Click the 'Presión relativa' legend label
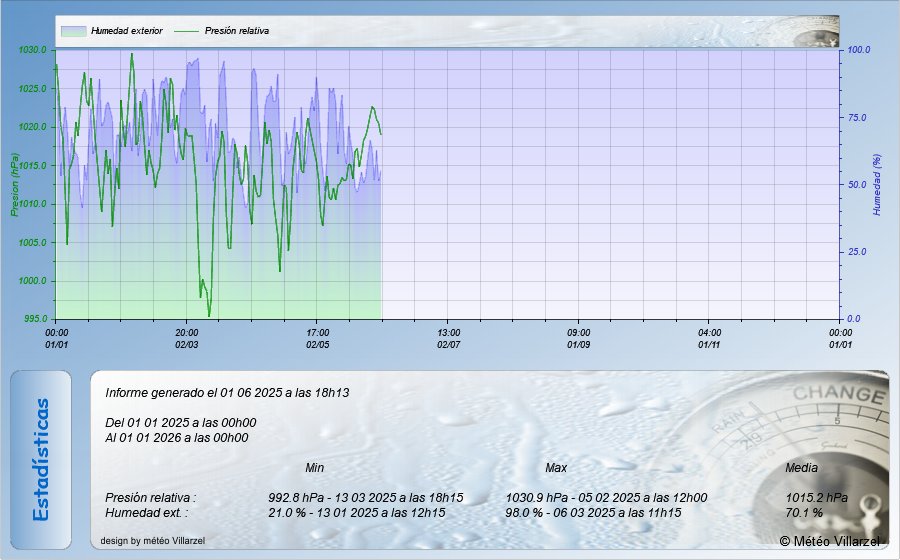Image resolution: width=900 pixels, height=560 pixels. (x=237, y=31)
